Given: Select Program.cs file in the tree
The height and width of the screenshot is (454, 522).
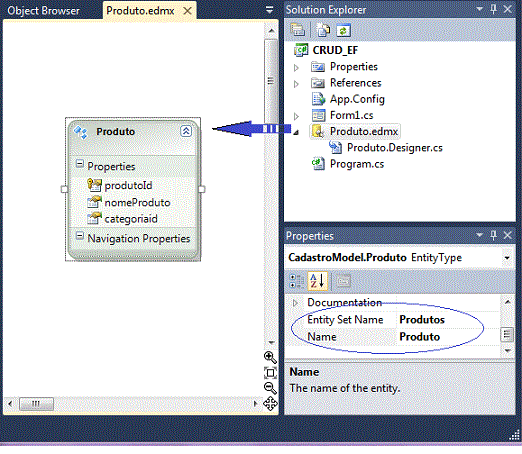Looking at the screenshot, I should click(357, 164).
